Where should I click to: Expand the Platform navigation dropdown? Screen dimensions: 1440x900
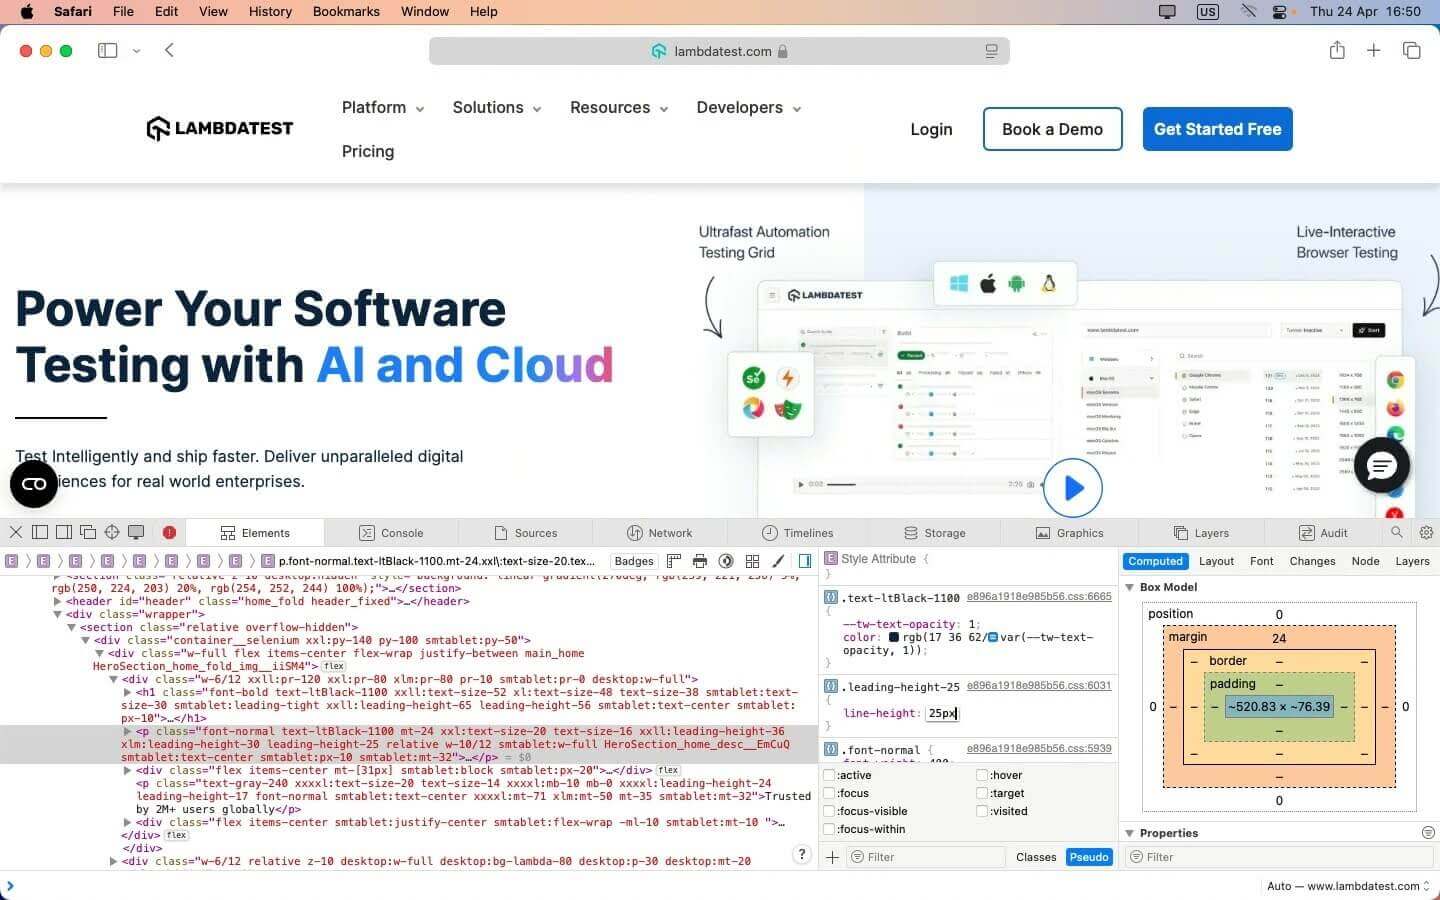tap(383, 108)
